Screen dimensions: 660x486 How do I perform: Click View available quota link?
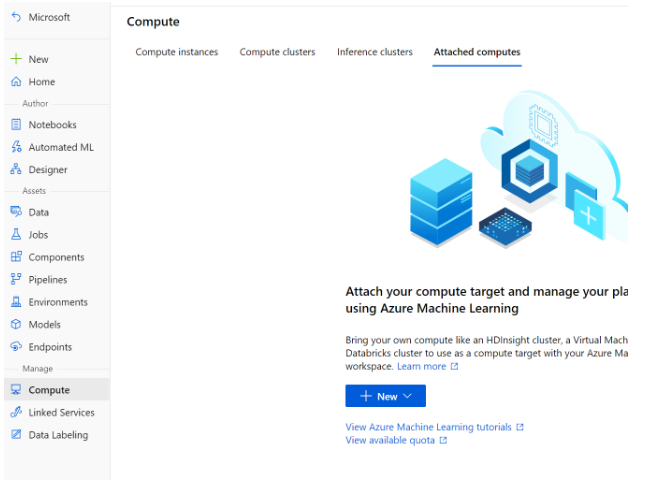coord(390,440)
